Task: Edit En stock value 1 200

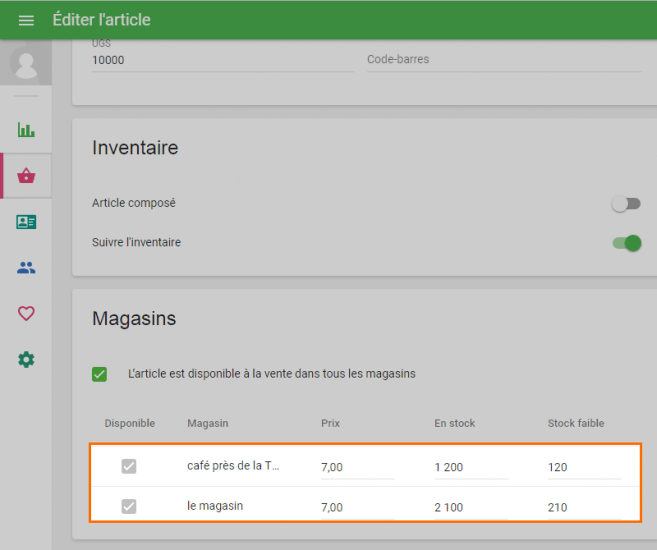Action: coord(470,467)
